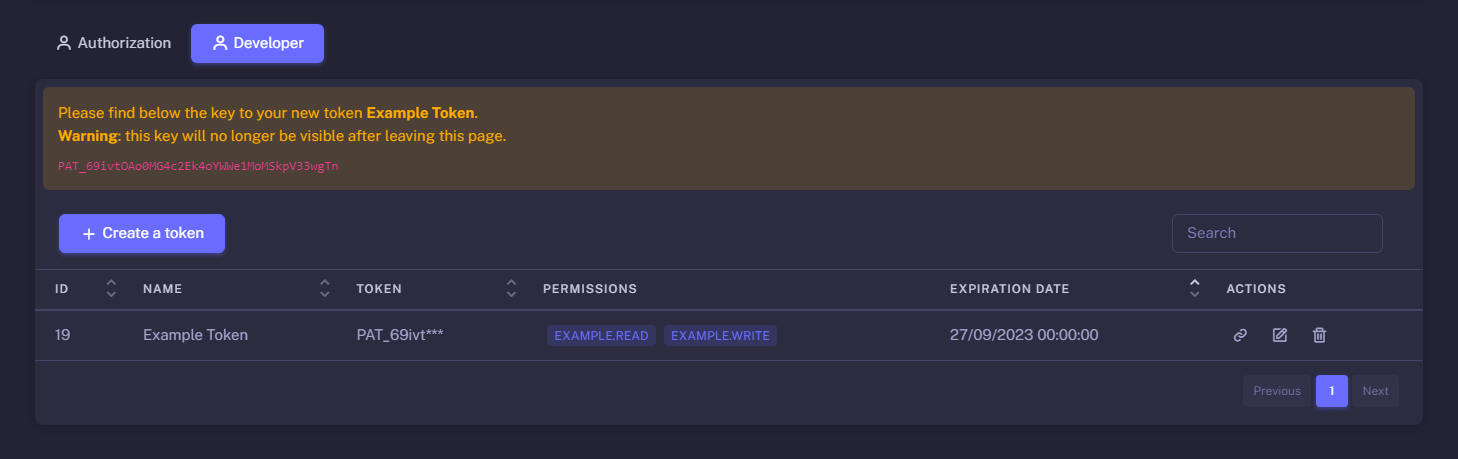Go to the Next page
Image resolution: width=1458 pixels, height=459 pixels.
[x=1375, y=391]
